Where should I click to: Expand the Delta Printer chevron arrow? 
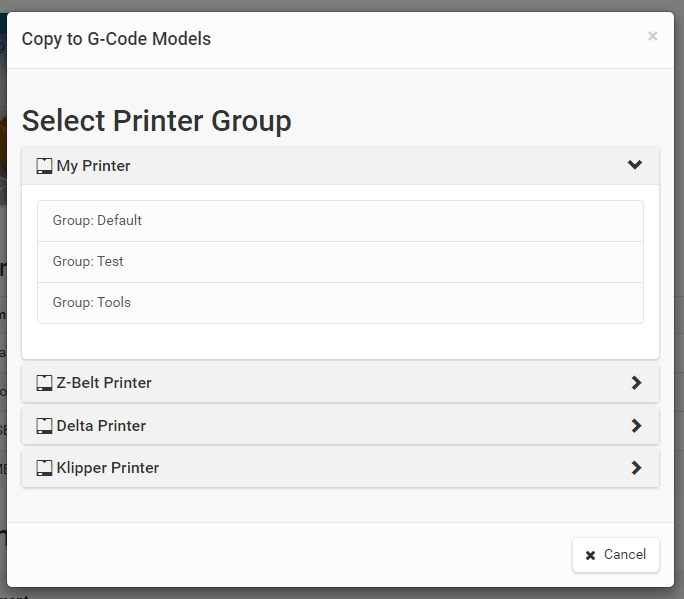point(636,426)
